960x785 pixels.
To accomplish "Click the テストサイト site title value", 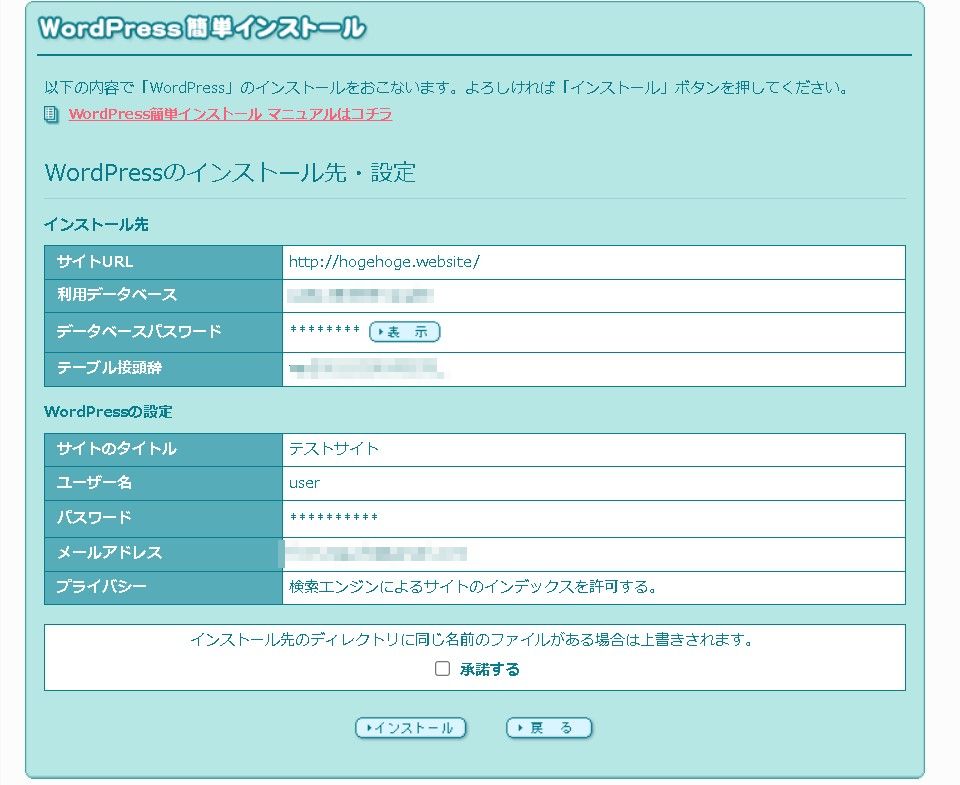I will tap(334, 449).
